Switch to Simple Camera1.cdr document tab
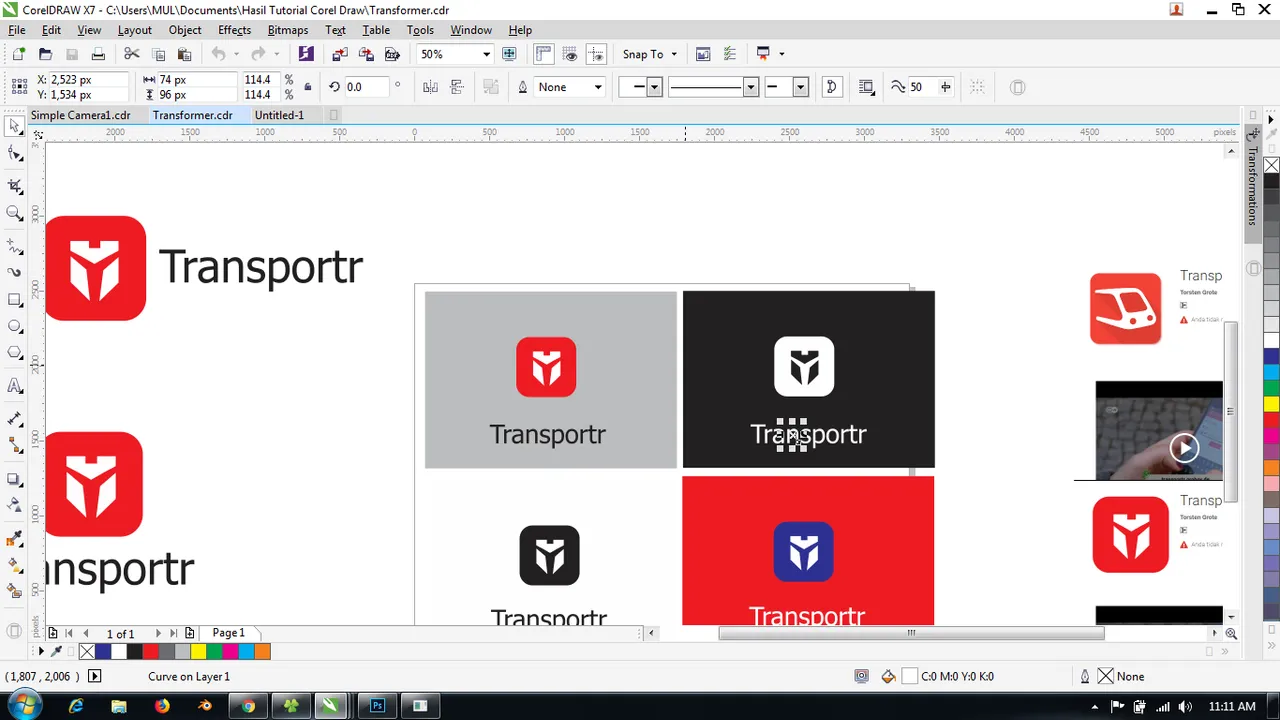 coord(81,115)
